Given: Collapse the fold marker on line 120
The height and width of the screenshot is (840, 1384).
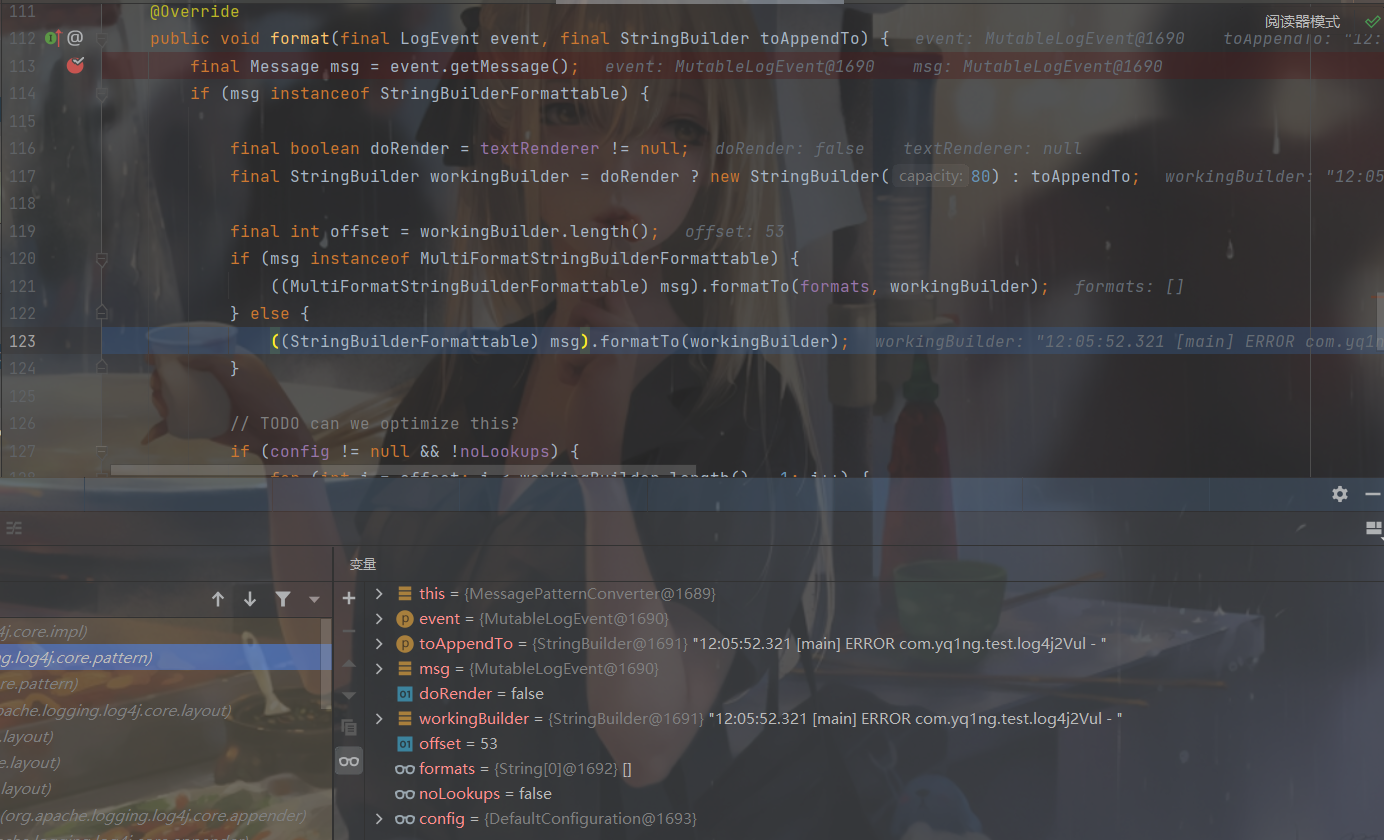Looking at the screenshot, I should [x=102, y=259].
